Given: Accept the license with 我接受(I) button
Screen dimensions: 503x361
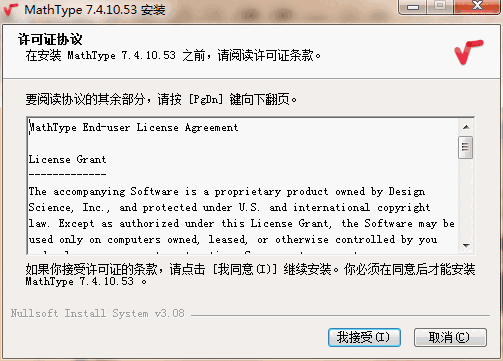Looking at the screenshot, I should [364, 337].
